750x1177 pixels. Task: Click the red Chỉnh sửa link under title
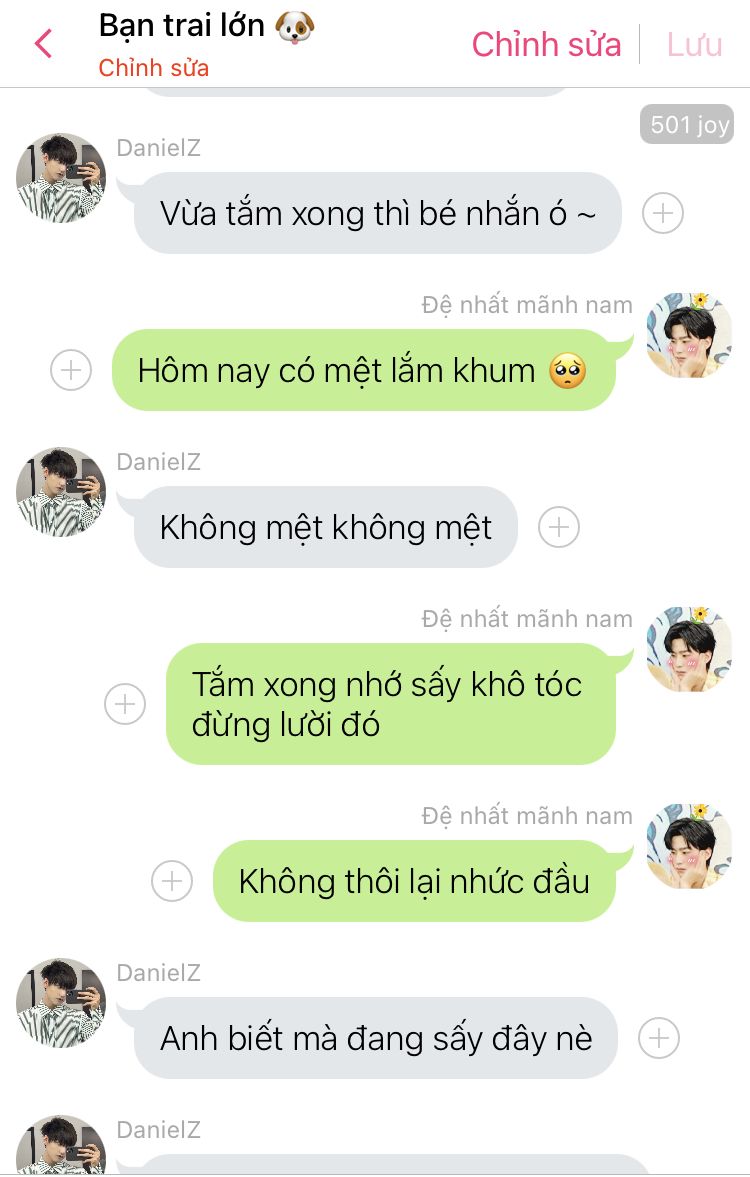tap(154, 68)
